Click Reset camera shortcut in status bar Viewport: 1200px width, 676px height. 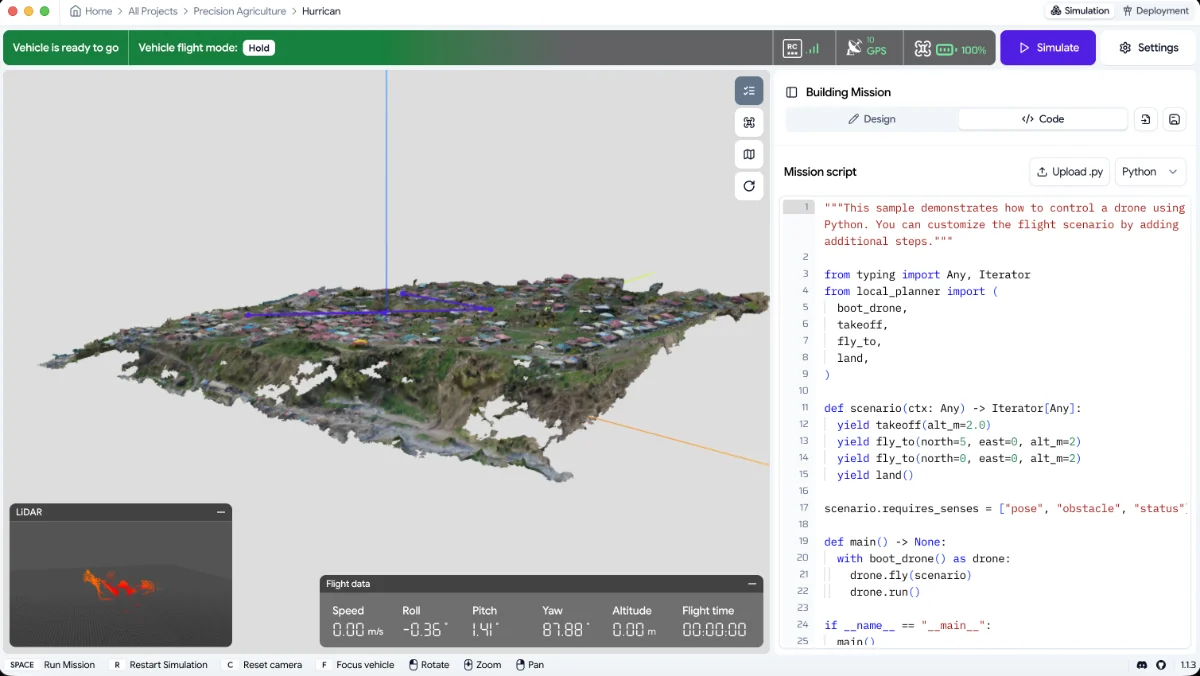point(272,665)
